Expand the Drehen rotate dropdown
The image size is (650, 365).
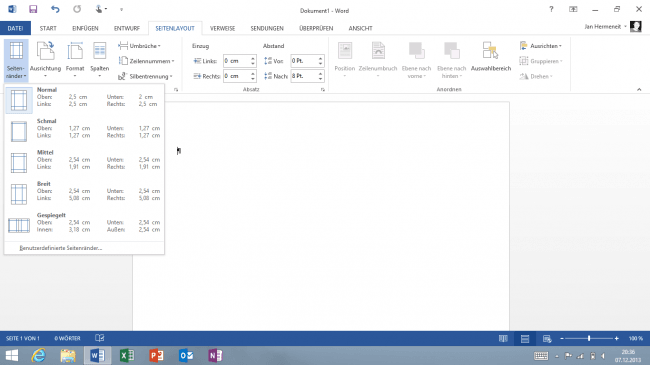536,76
